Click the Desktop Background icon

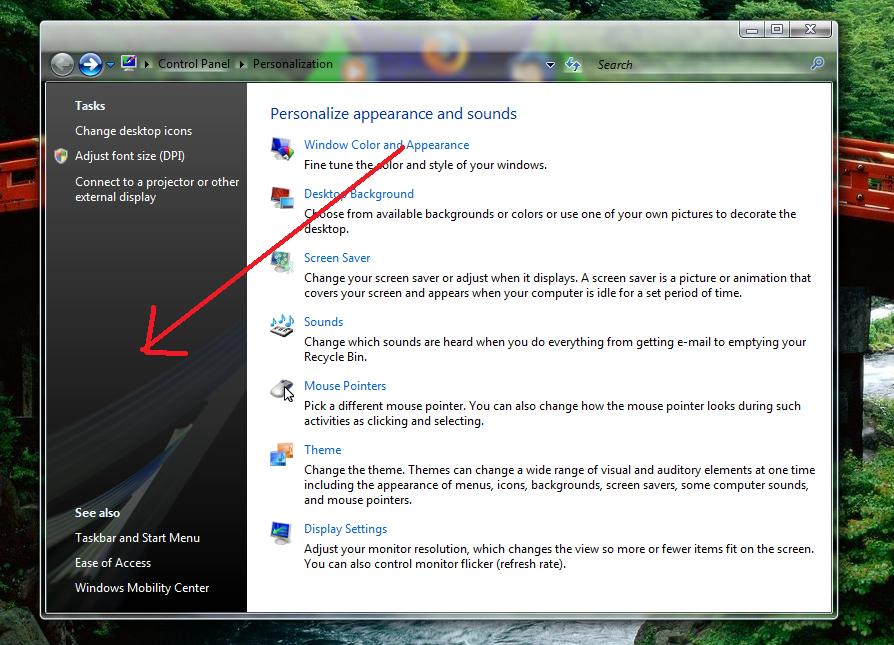coord(282,198)
